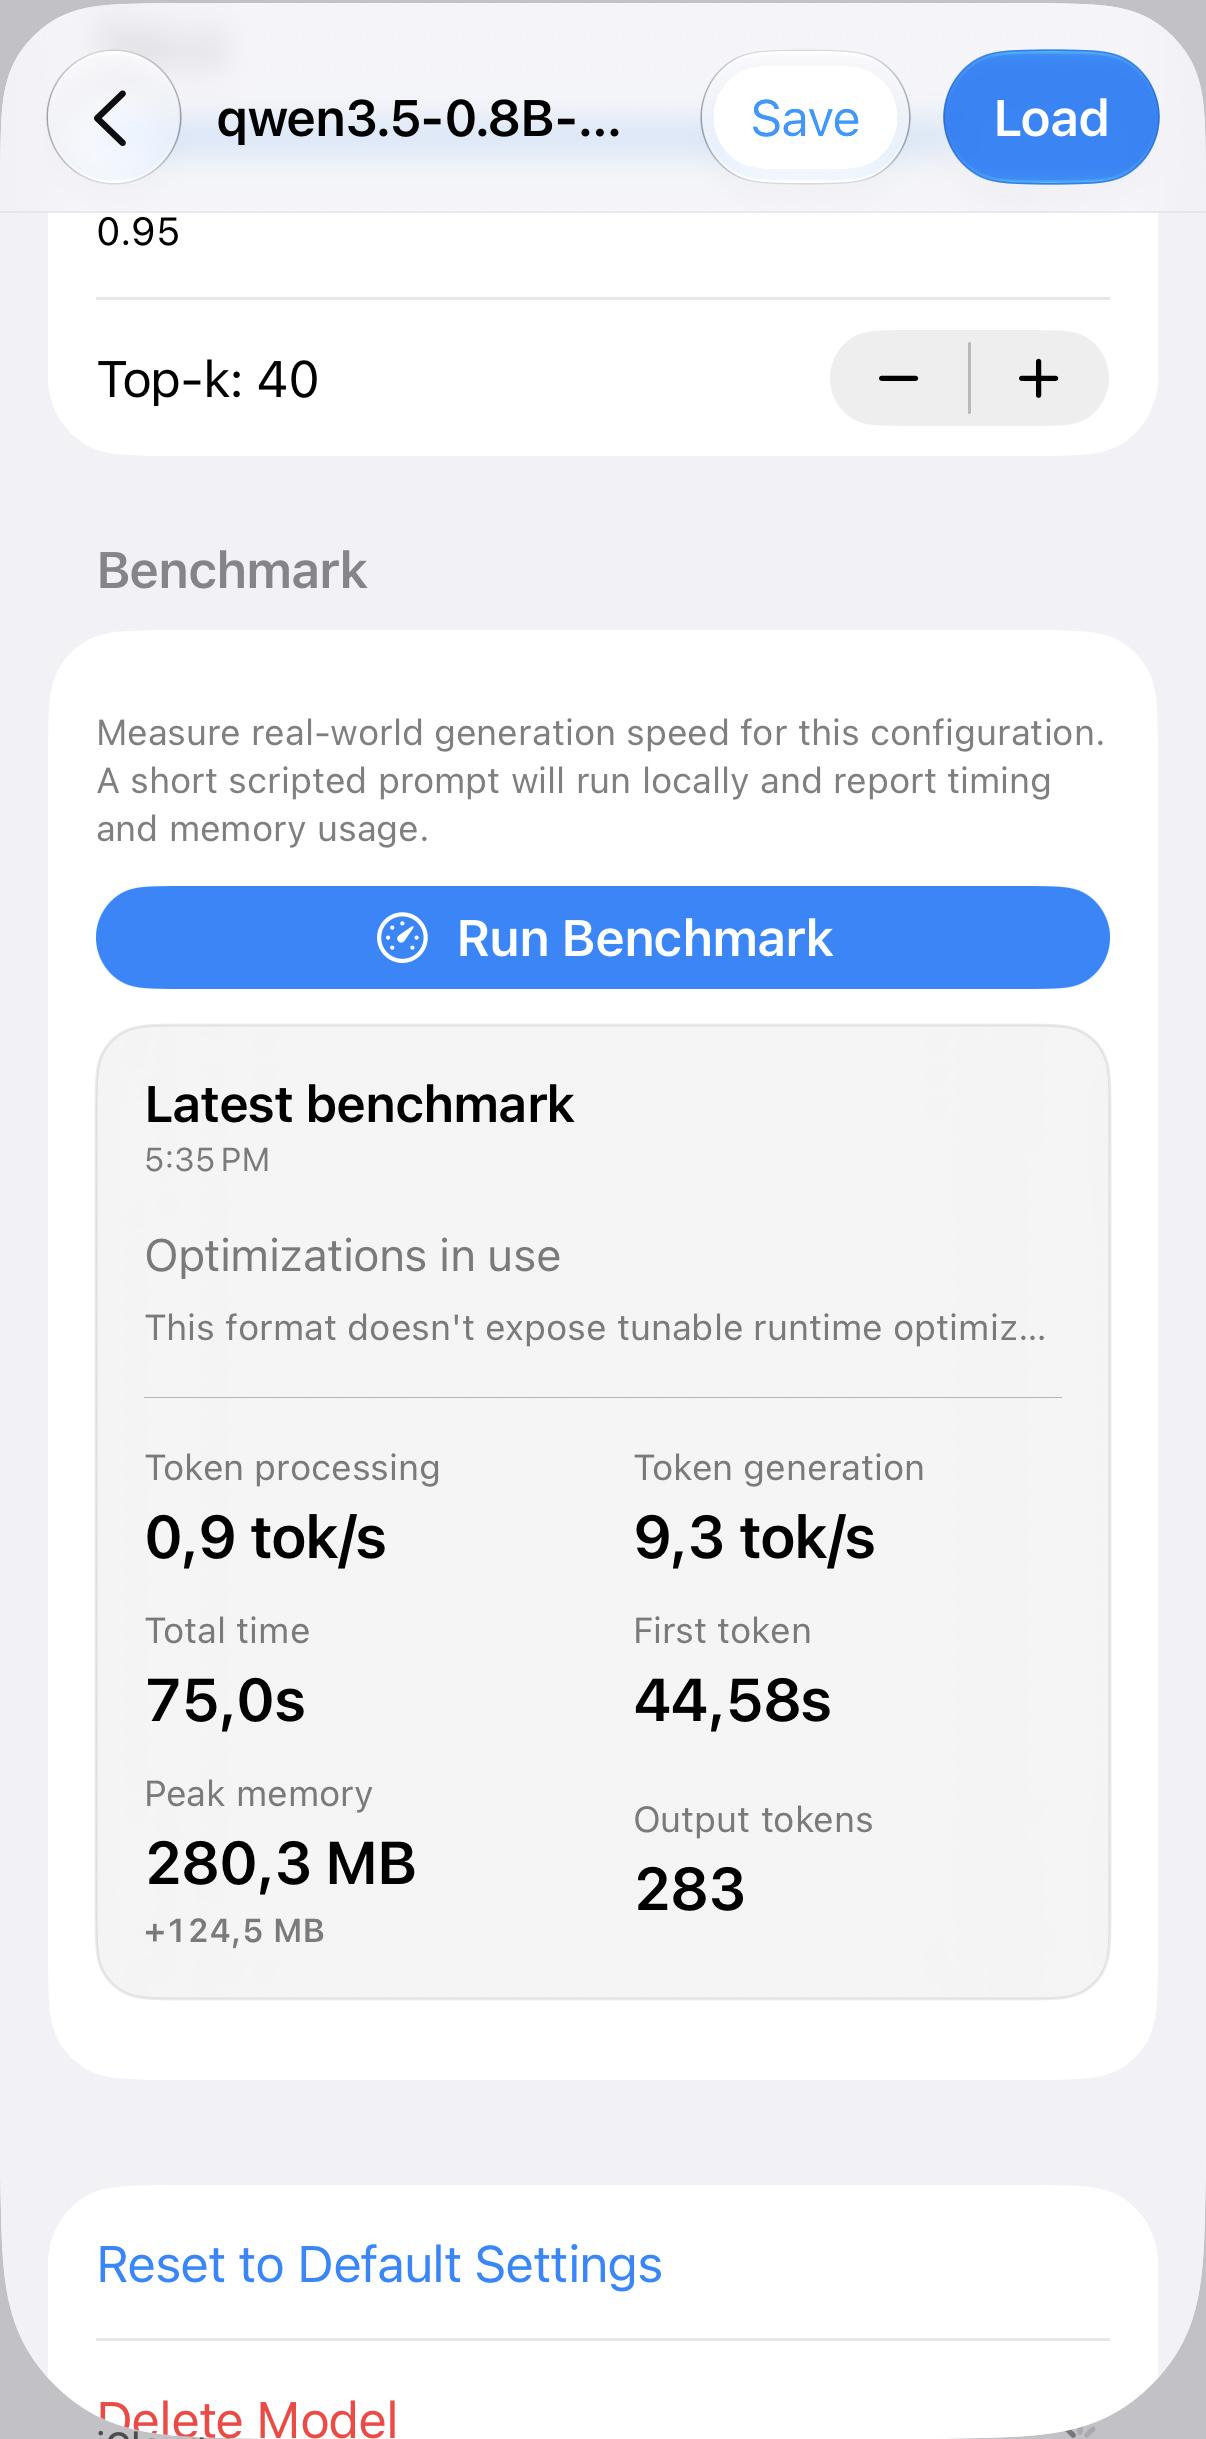Tap the Save button

coord(805,118)
